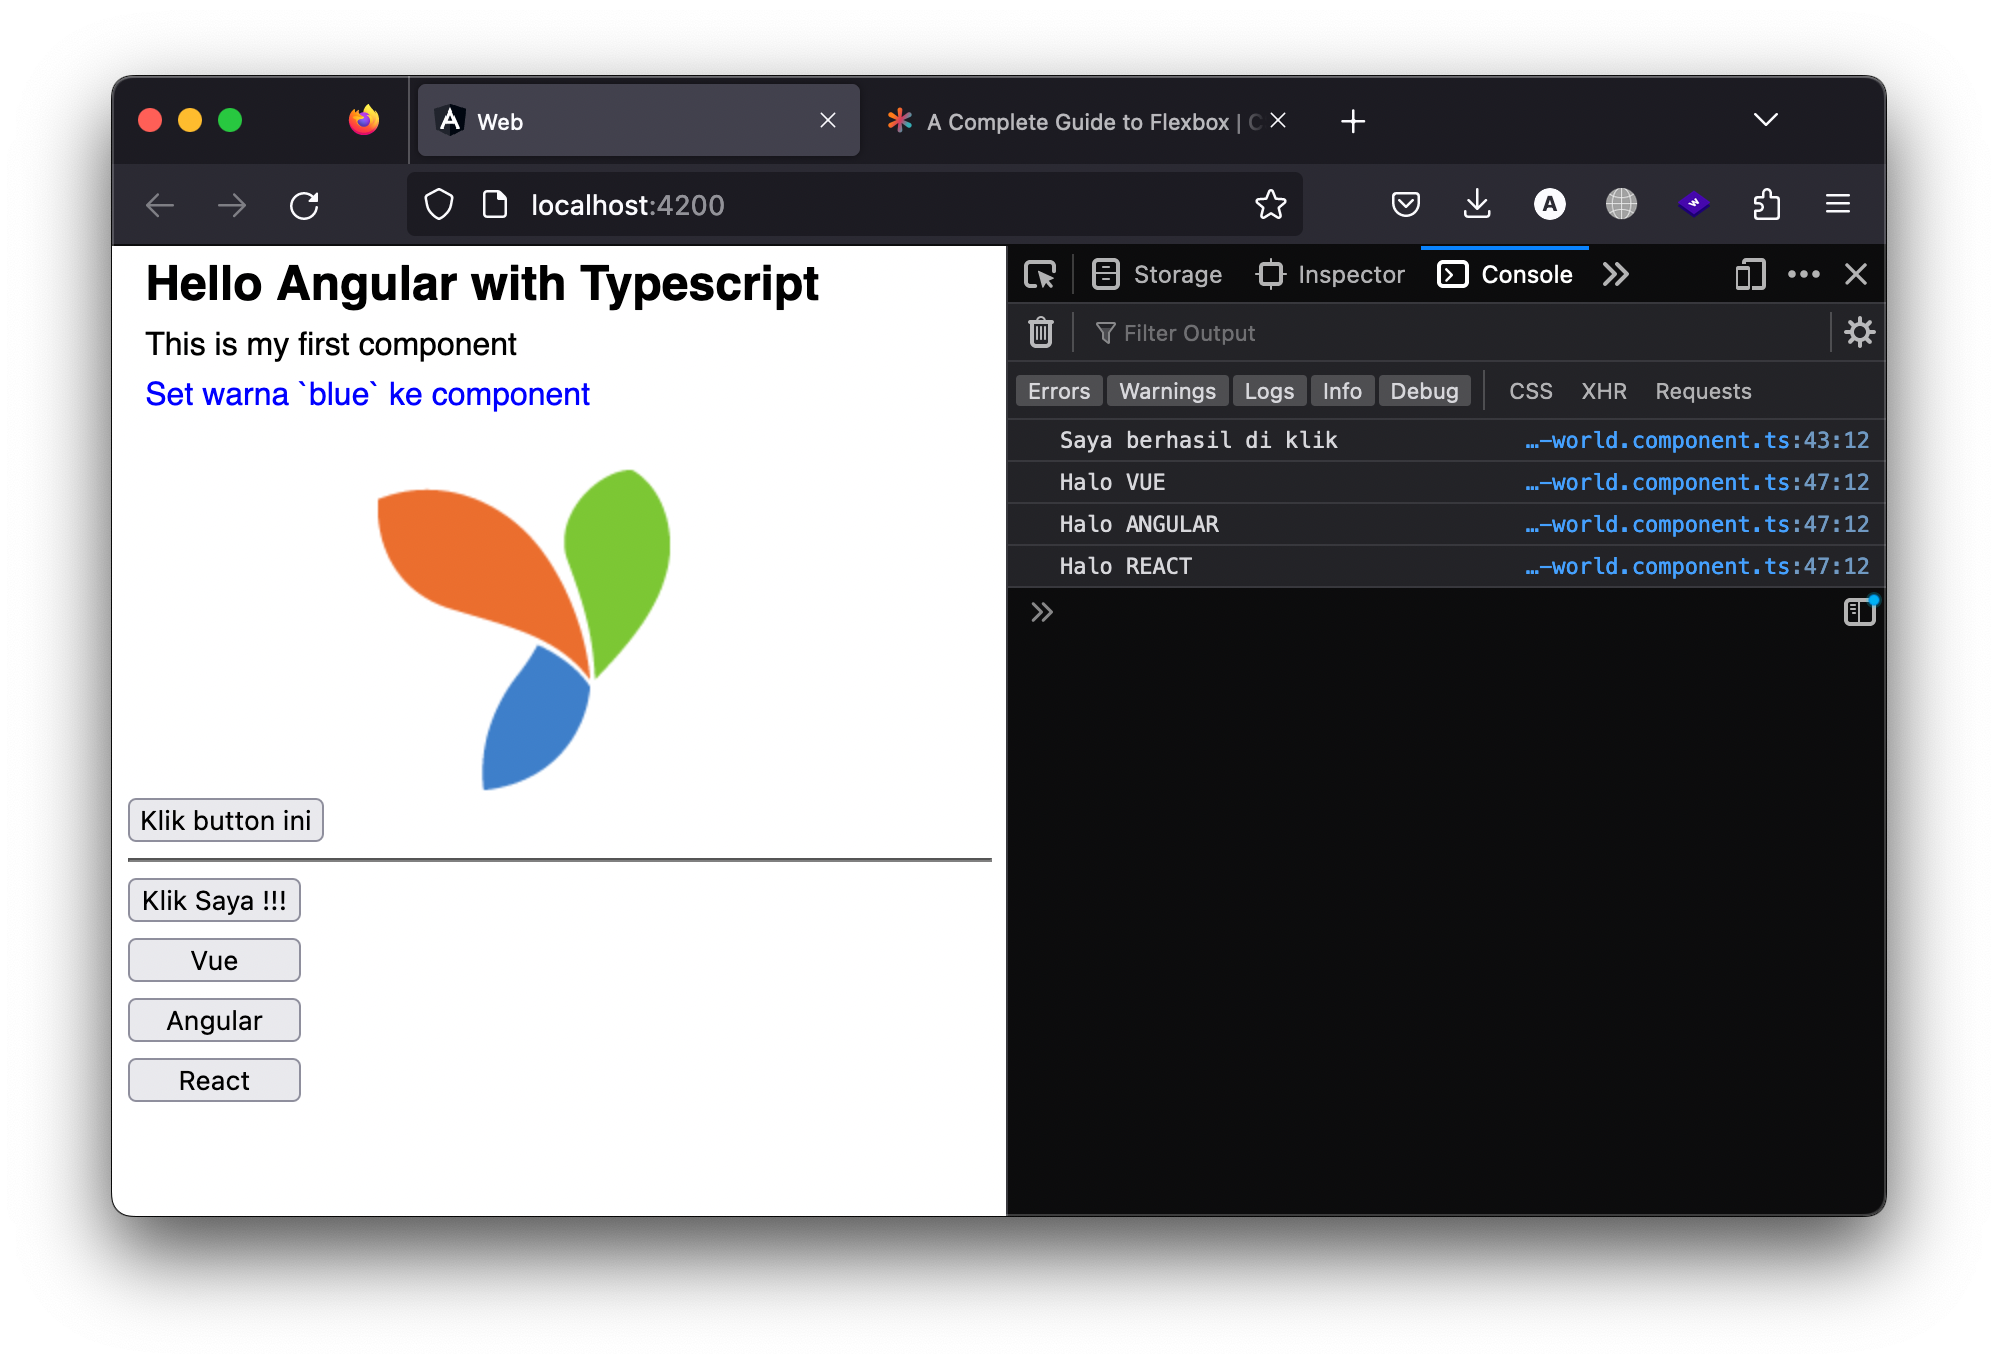Open the list all tabs dropdown

click(1765, 120)
